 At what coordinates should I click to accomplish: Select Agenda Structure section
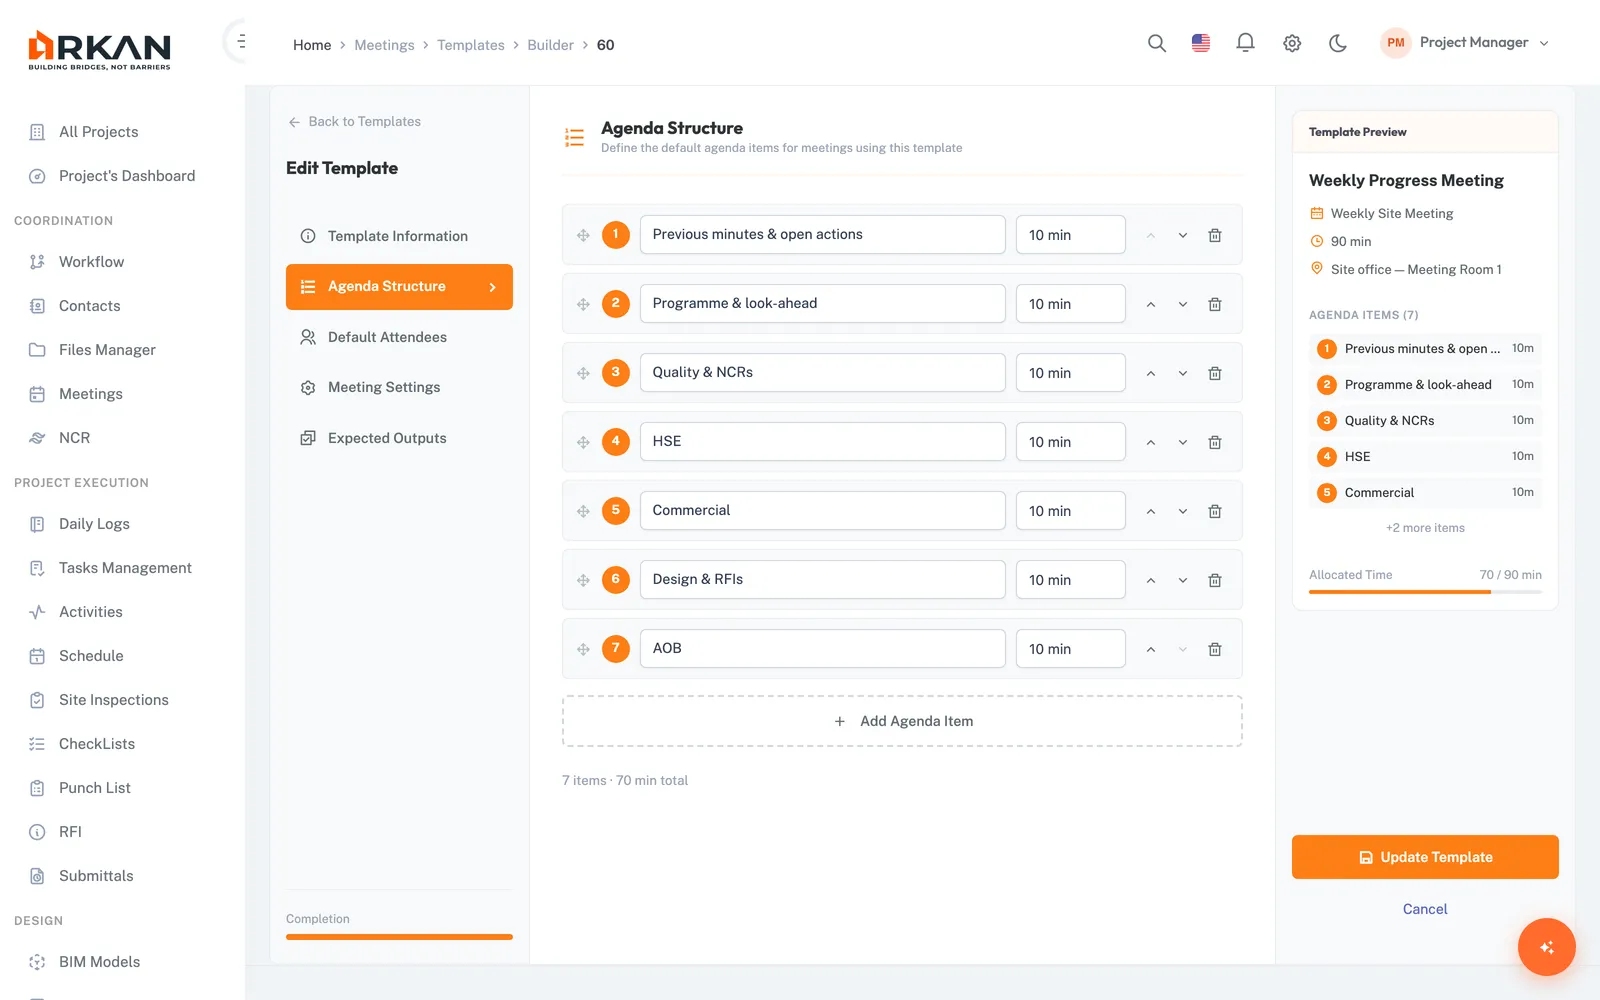click(x=399, y=287)
